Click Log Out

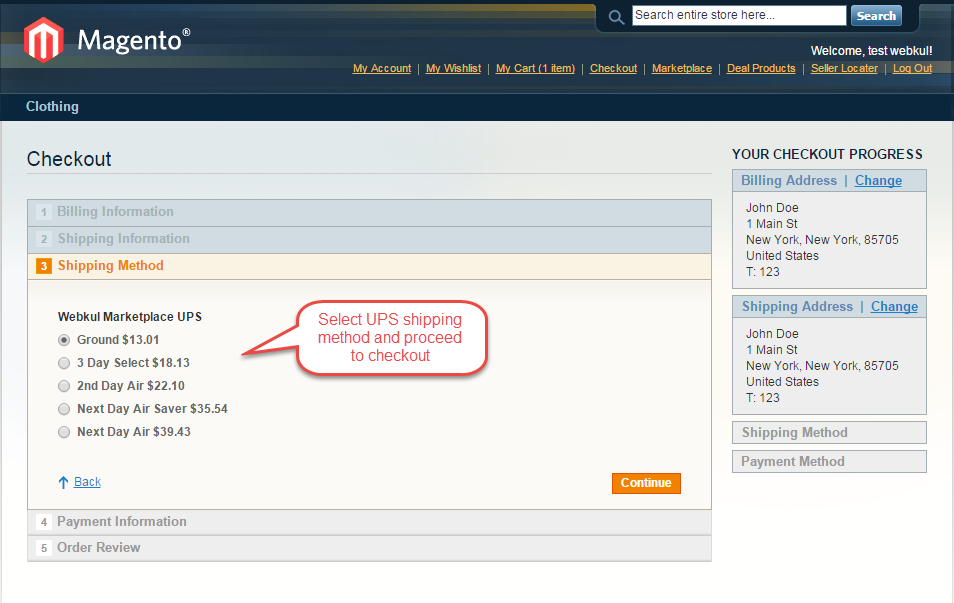click(x=913, y=68)
